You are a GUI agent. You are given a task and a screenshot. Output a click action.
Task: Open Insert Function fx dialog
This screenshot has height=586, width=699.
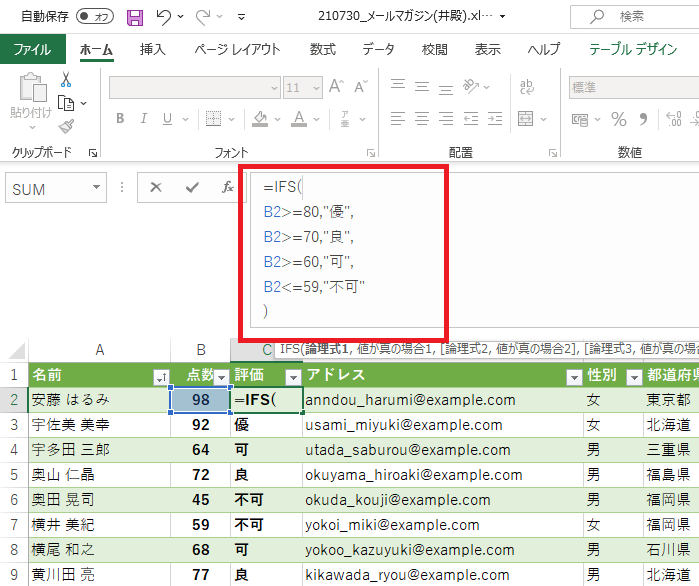(x=228, y=187)
